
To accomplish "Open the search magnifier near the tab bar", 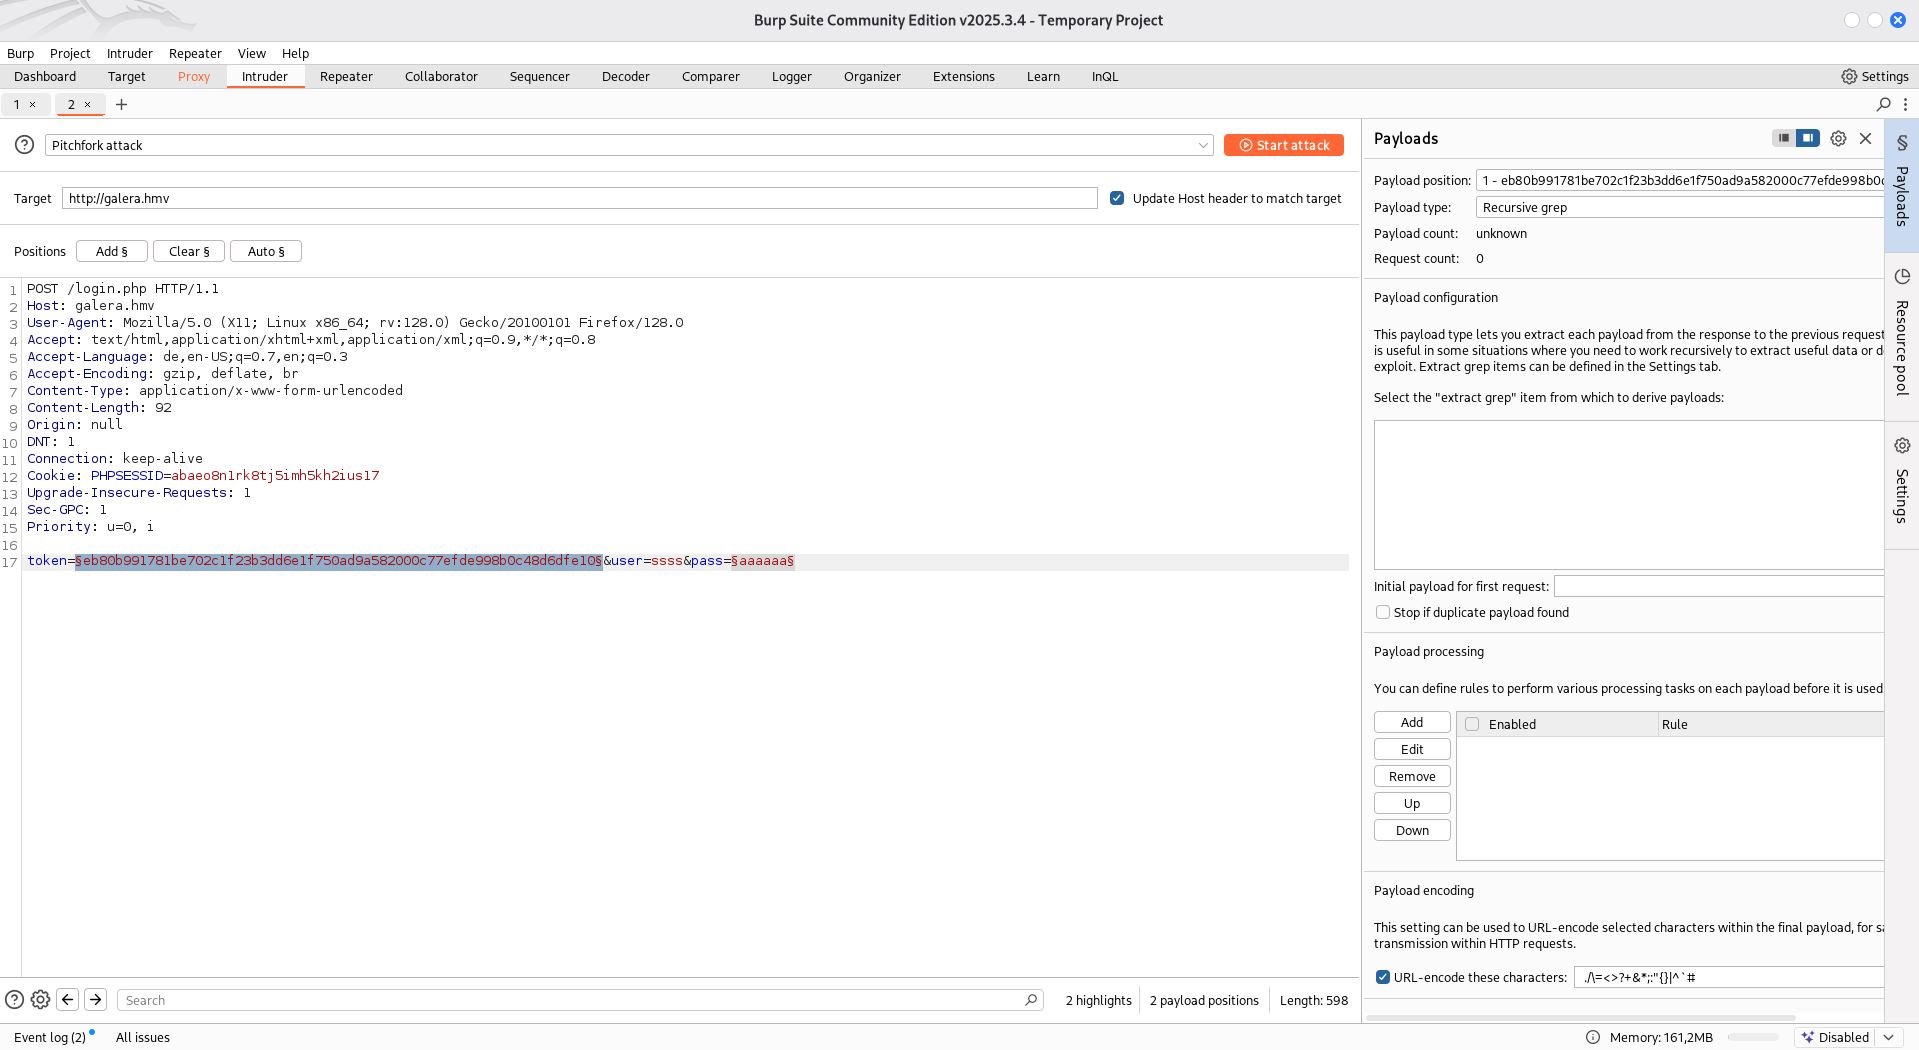I will (x=1881, y=104).
